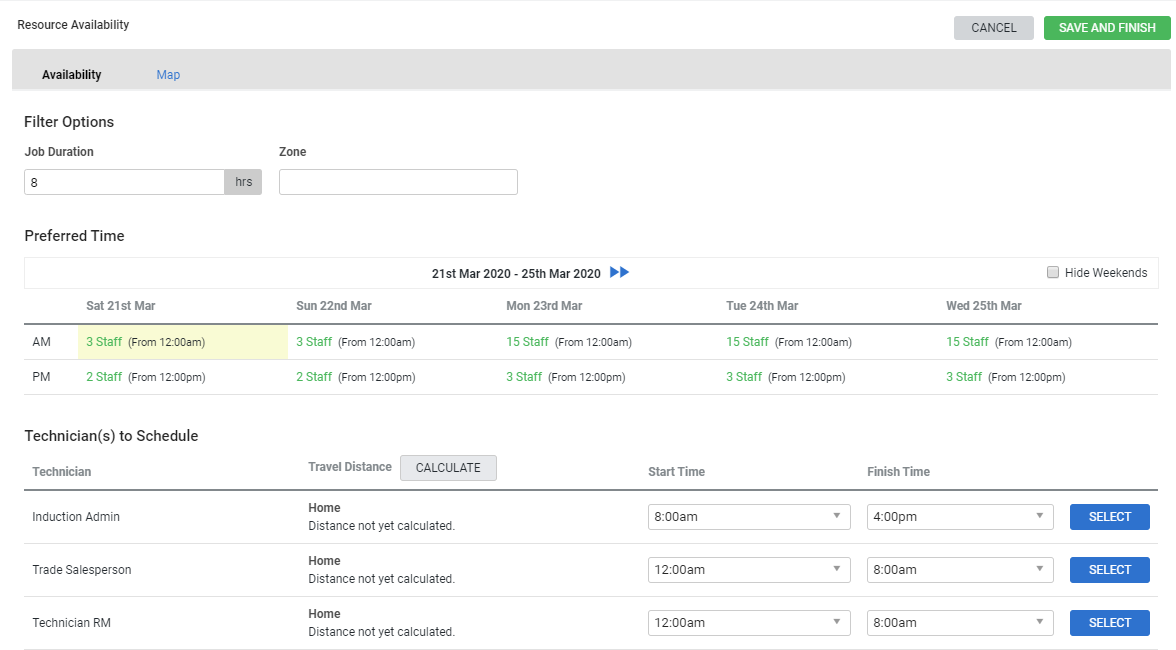Click the Sun 22nd Mar column header
Screen dimensions: 1176x650
pyautogui.click(x=334, y=306)
